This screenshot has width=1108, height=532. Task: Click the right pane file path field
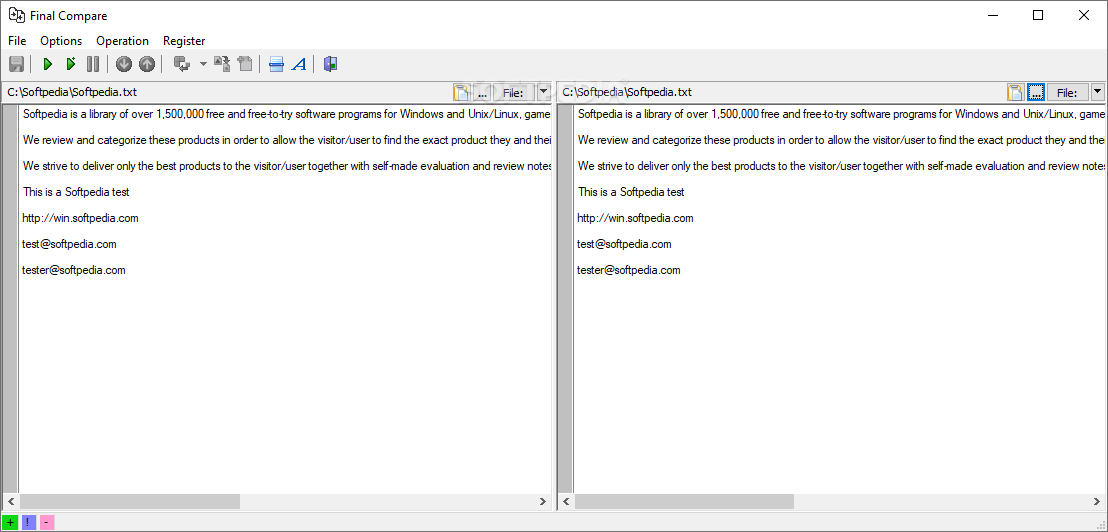pos(782,92)
